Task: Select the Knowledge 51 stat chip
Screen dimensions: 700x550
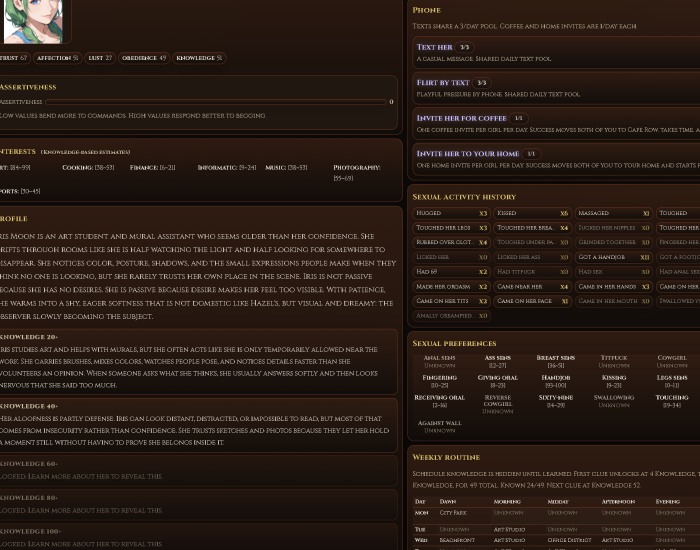Action: (199, 58)
